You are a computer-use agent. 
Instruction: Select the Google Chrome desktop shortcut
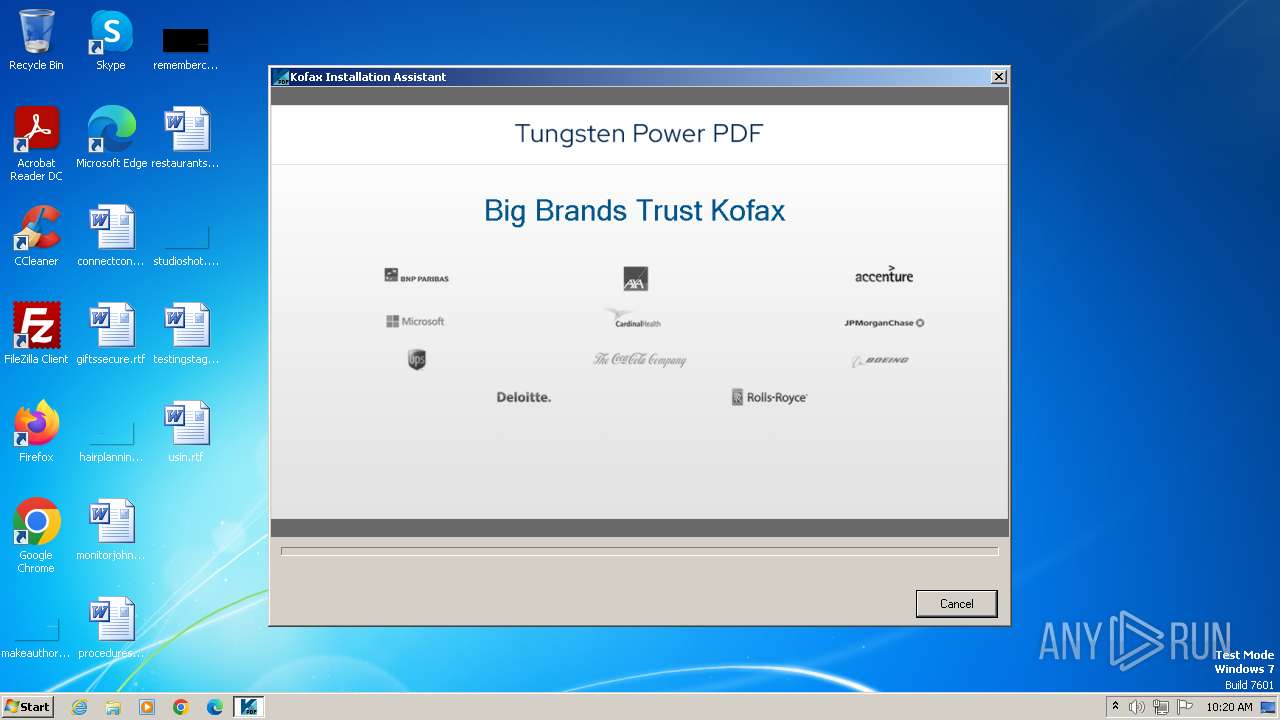(36, 535)
